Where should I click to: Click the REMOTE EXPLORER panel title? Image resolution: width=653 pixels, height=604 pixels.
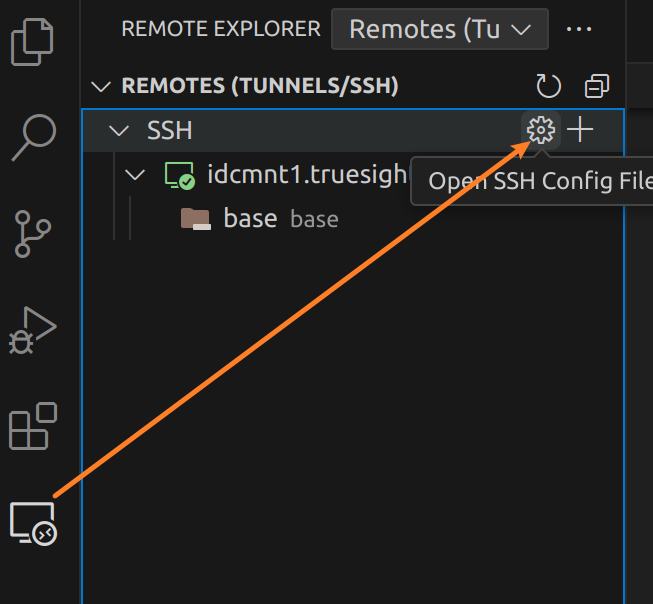[x=221, y=29]
